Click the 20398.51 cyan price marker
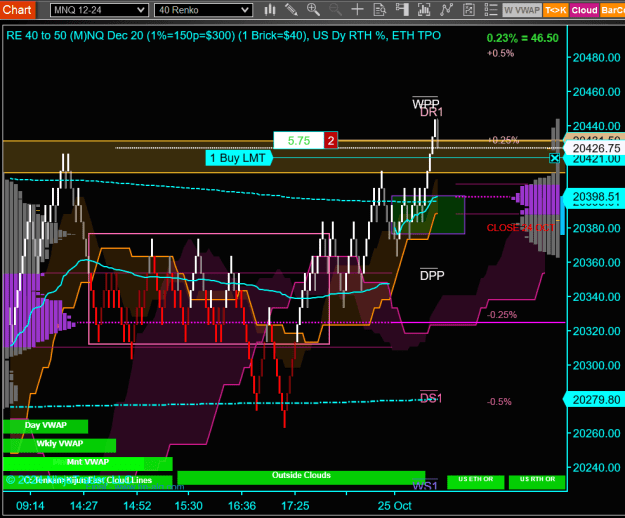This screenshot has width=625, height=518. (x=594, y=197)
